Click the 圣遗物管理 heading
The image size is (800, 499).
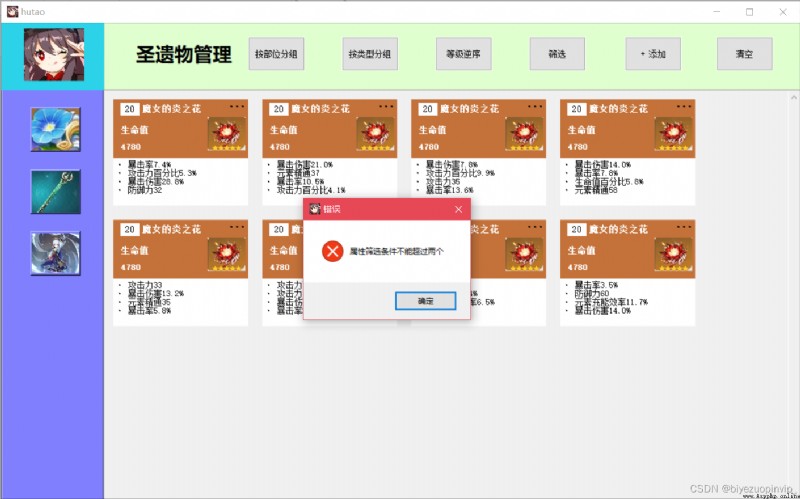pos(184,54)
